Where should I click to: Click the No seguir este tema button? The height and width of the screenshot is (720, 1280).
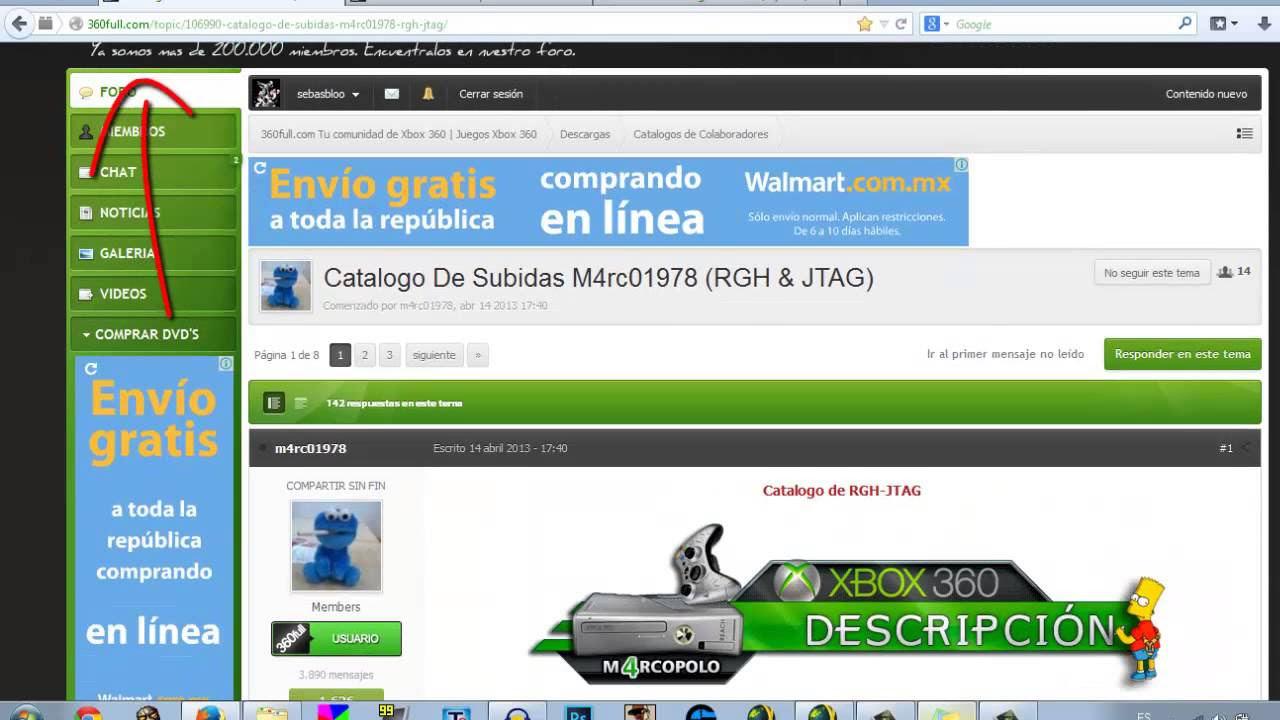(1151, 273)
